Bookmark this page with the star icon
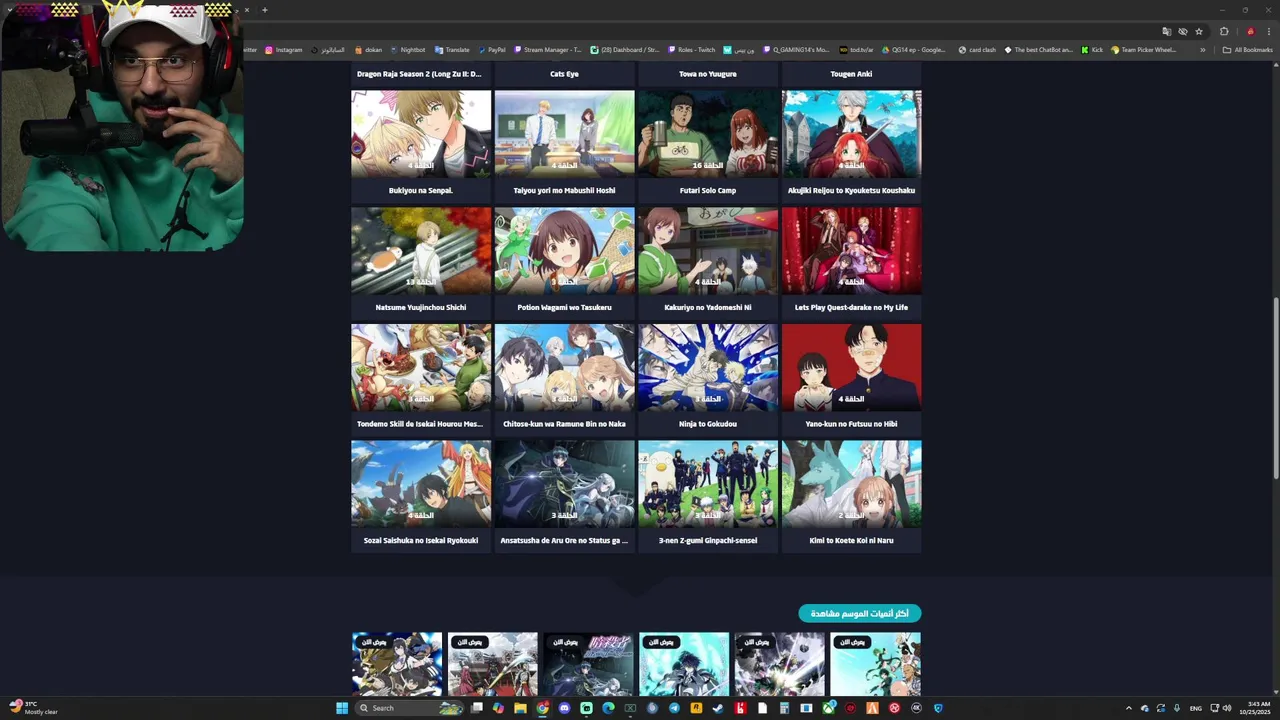 [1199, 31]
